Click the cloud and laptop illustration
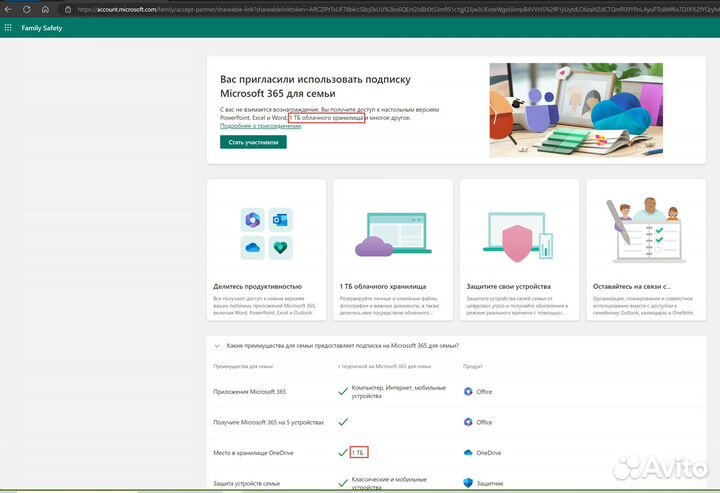 [393, 235]
